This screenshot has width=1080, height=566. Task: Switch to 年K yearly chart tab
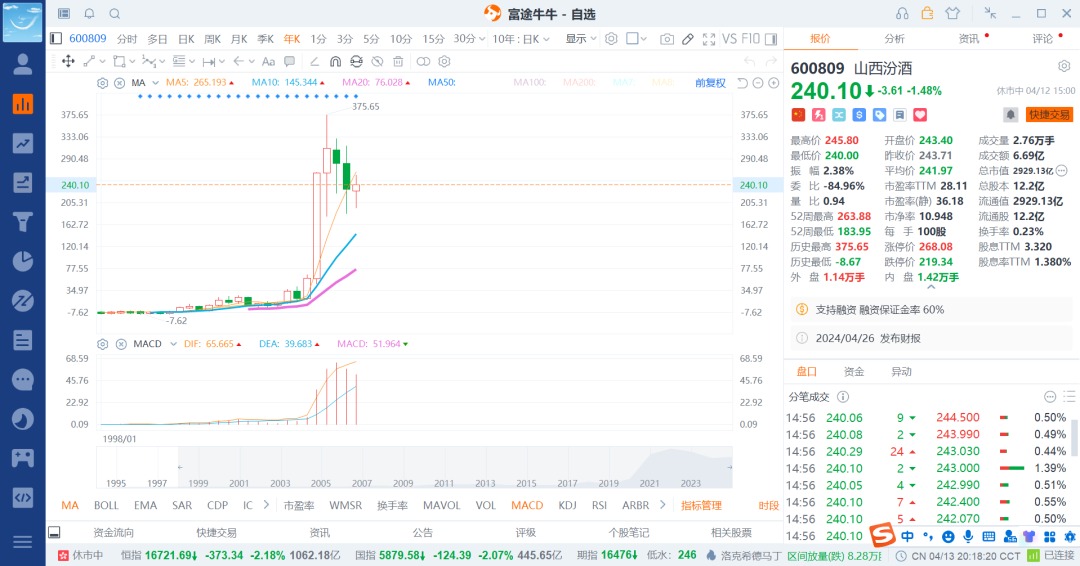point(292,39)
